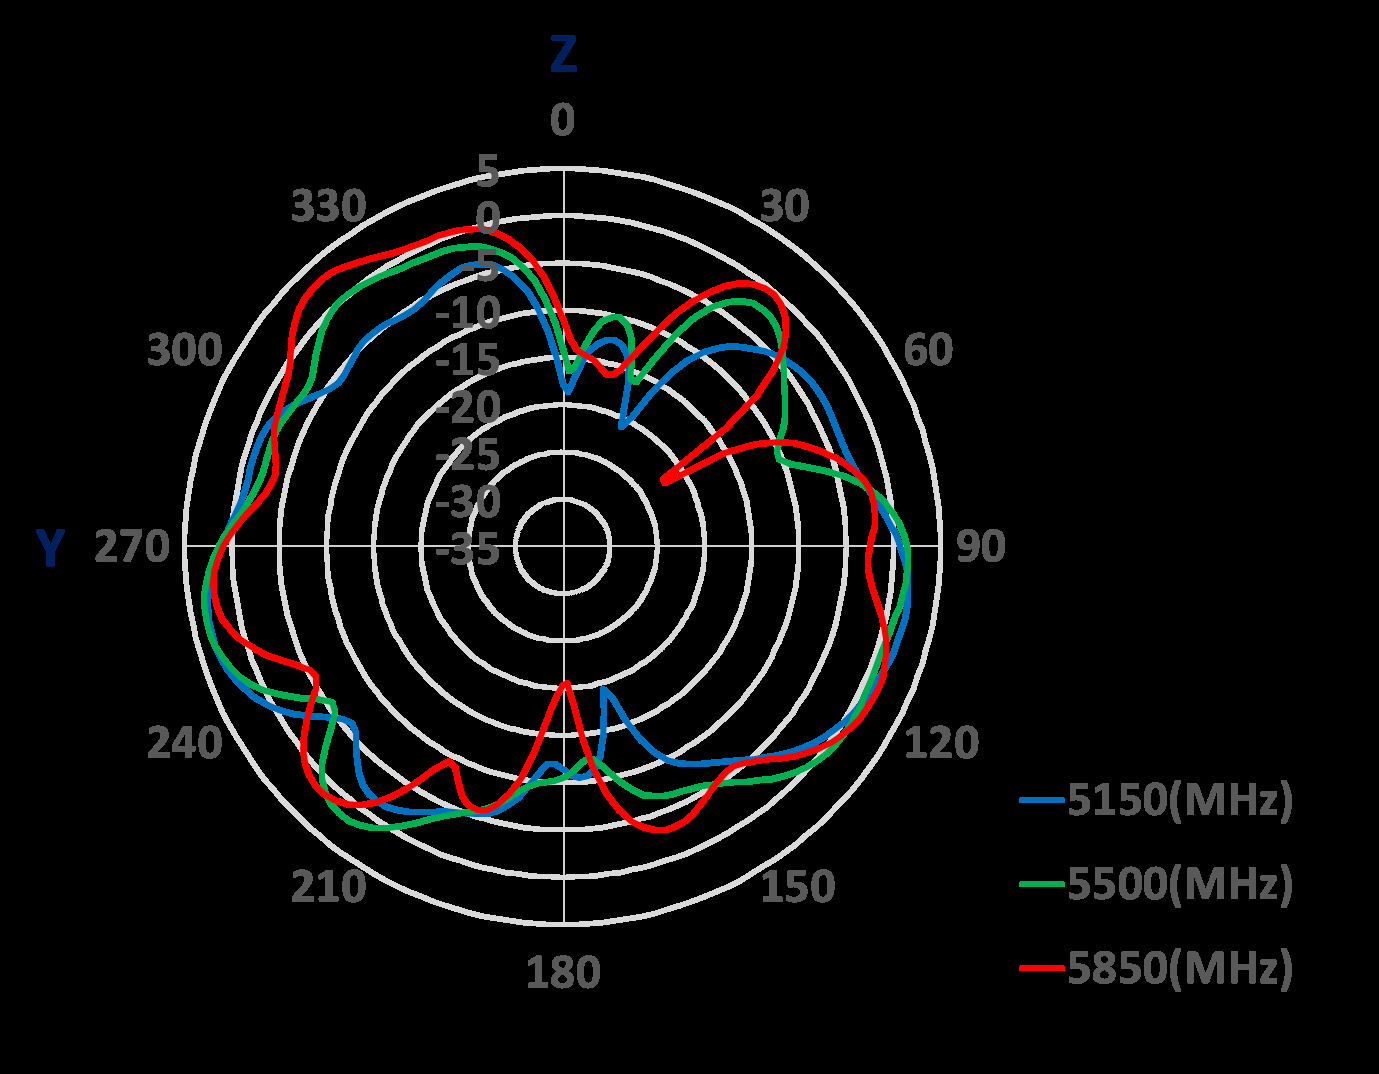Click the red legend line swatch
The height and width of the screenshot is (1074, 1379).
1042,968
